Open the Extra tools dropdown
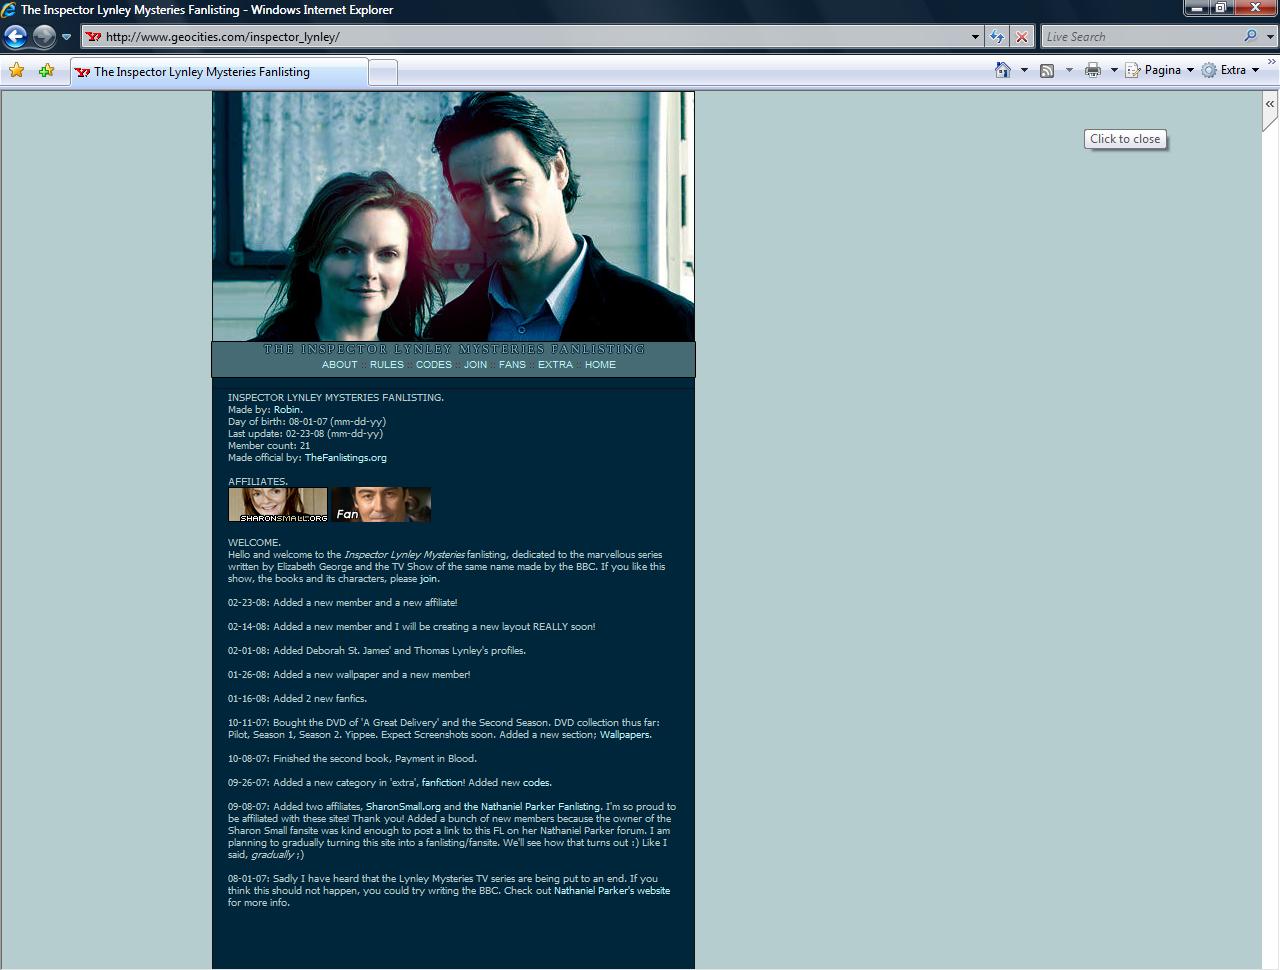 tap(1230, 70)
